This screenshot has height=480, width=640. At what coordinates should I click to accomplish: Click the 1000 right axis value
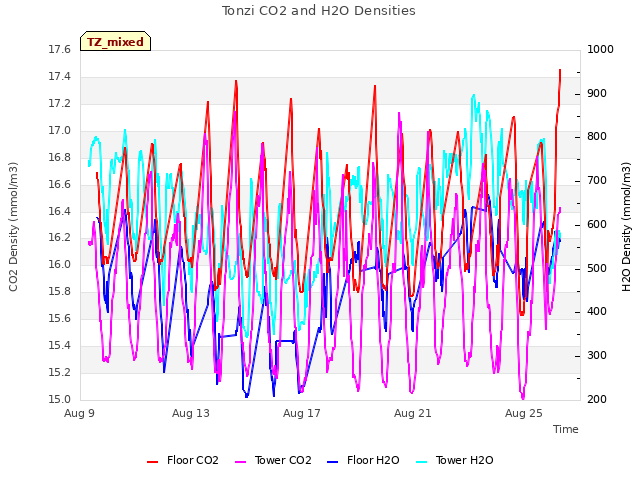pos(600,50)
